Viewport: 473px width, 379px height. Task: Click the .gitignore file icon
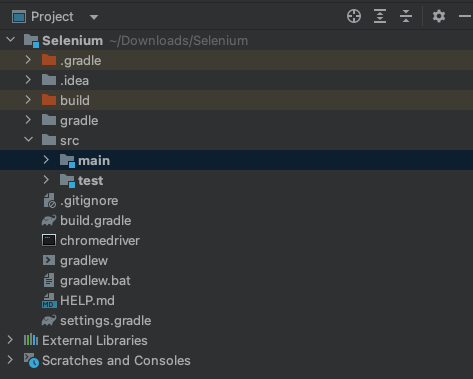pyautogui.click(x=49, y=201)
